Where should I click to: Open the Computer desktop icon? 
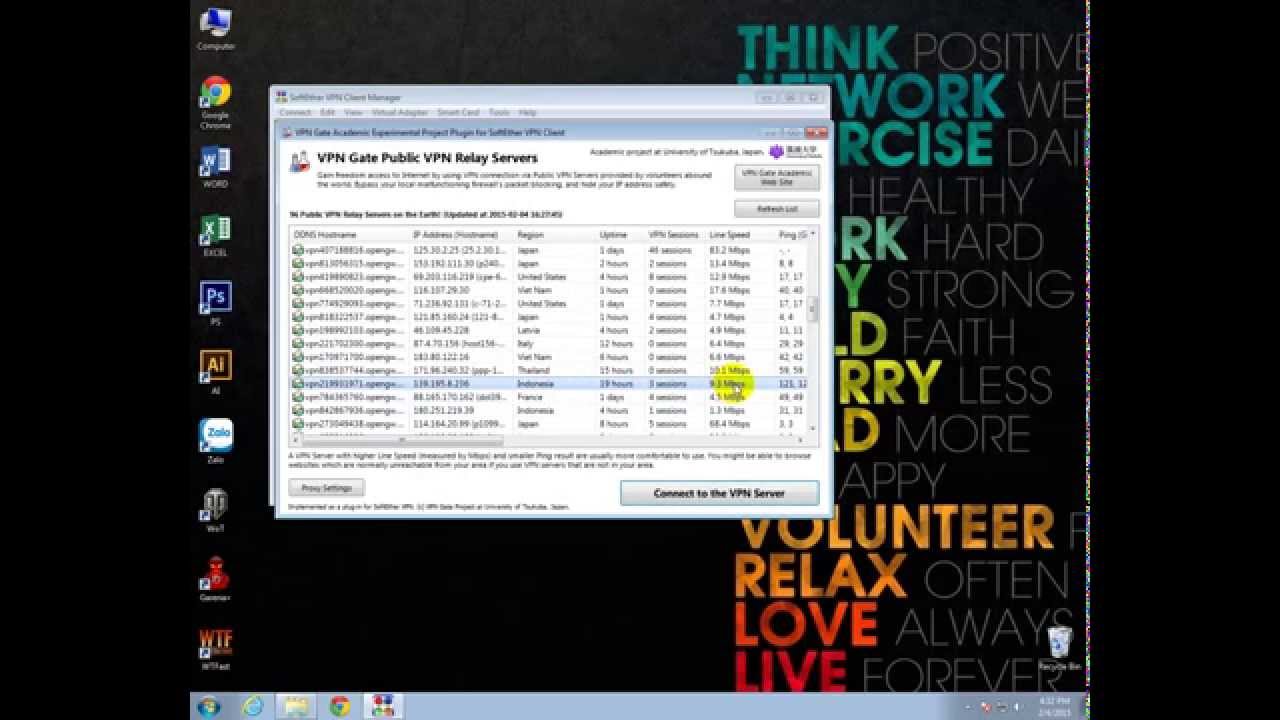tap(215, 29)
